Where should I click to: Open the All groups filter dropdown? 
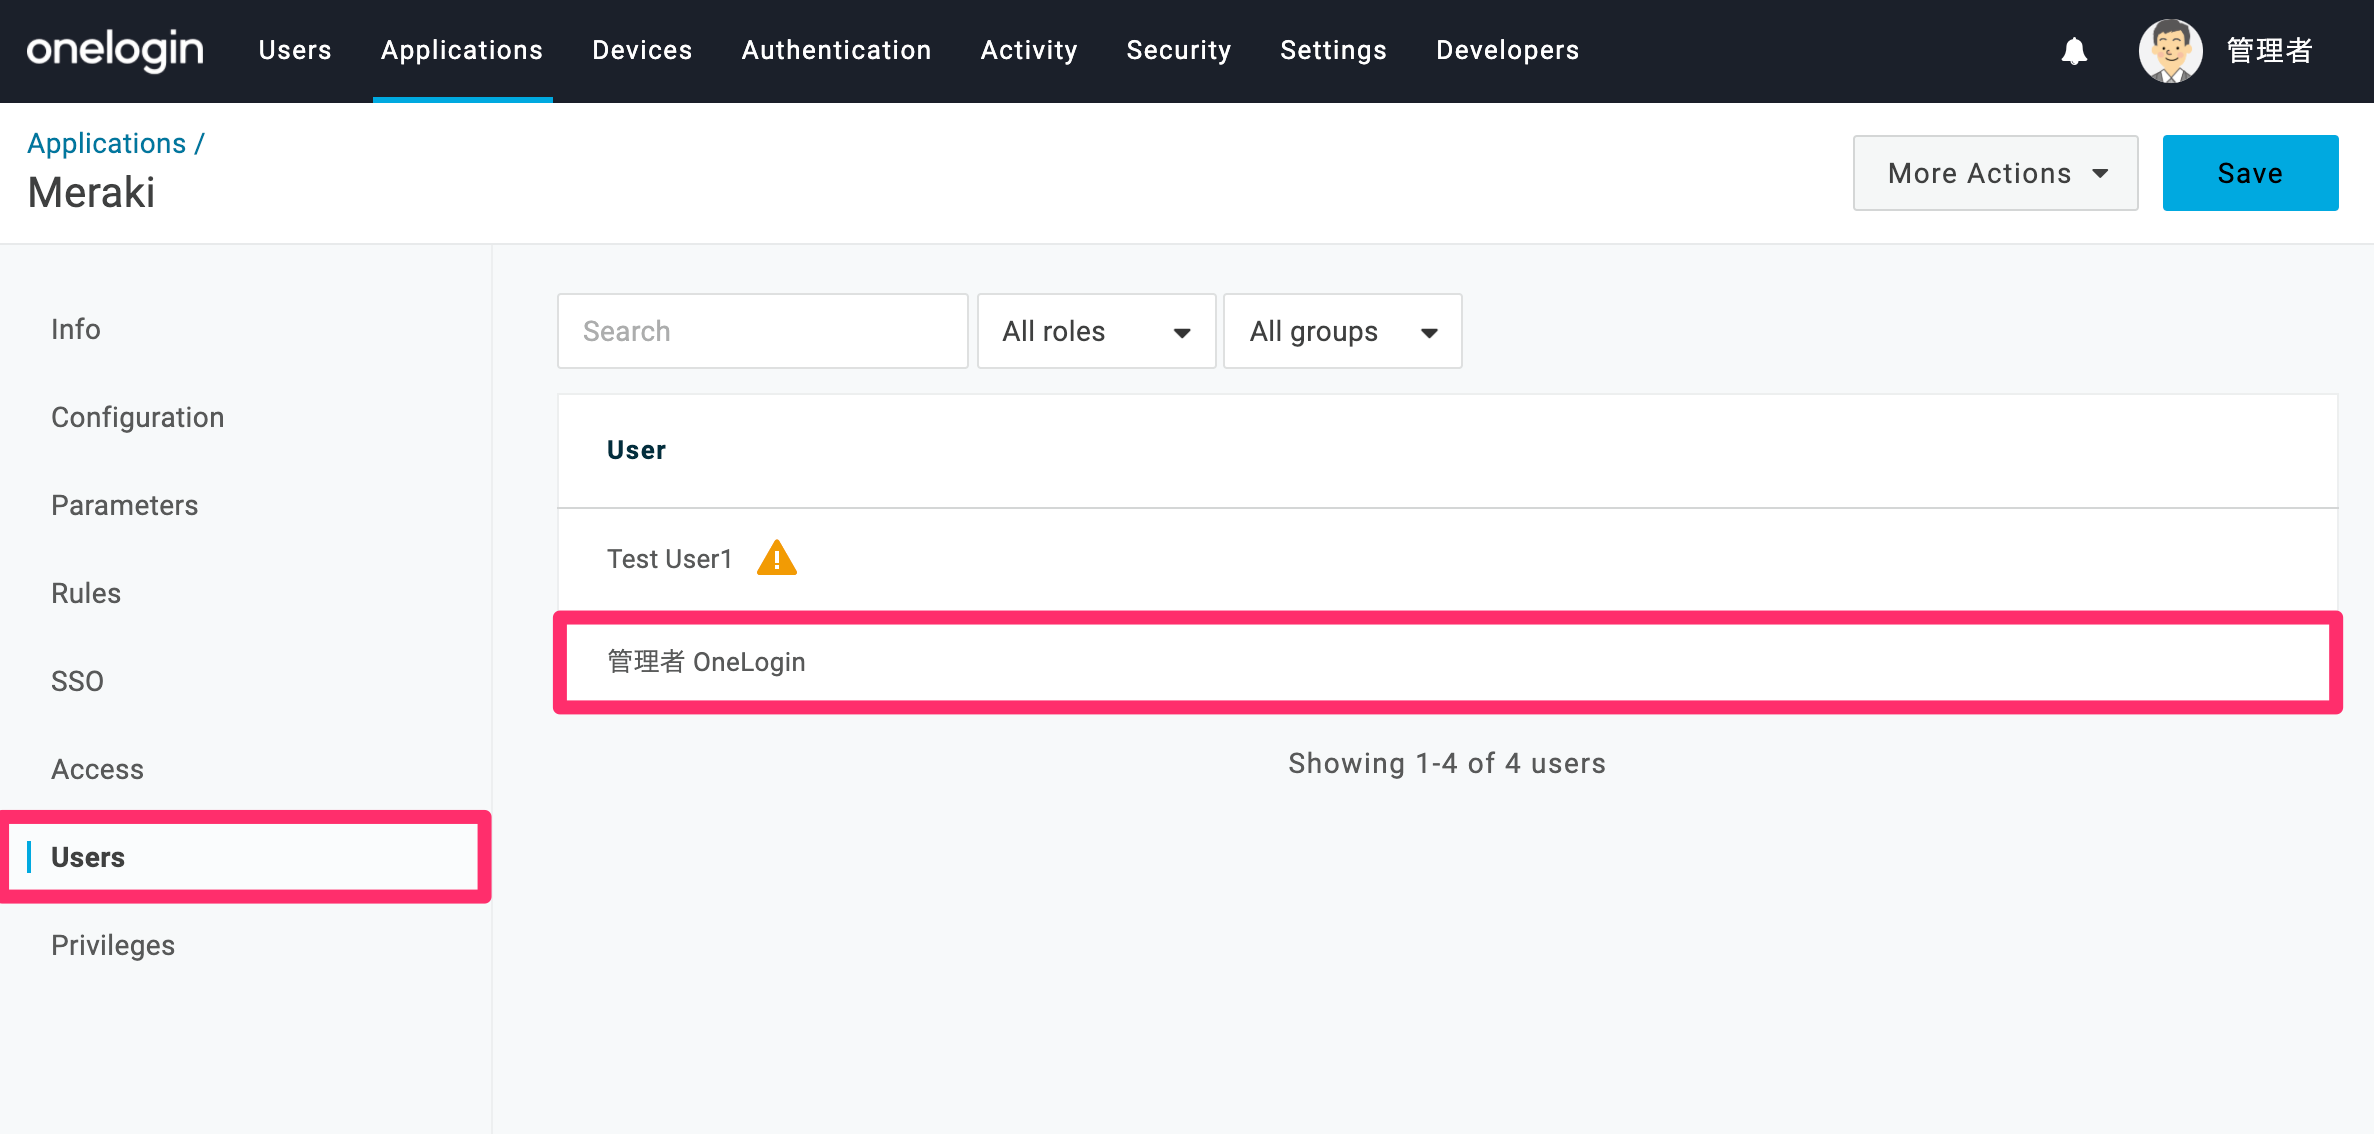[x=1343, y=331]
